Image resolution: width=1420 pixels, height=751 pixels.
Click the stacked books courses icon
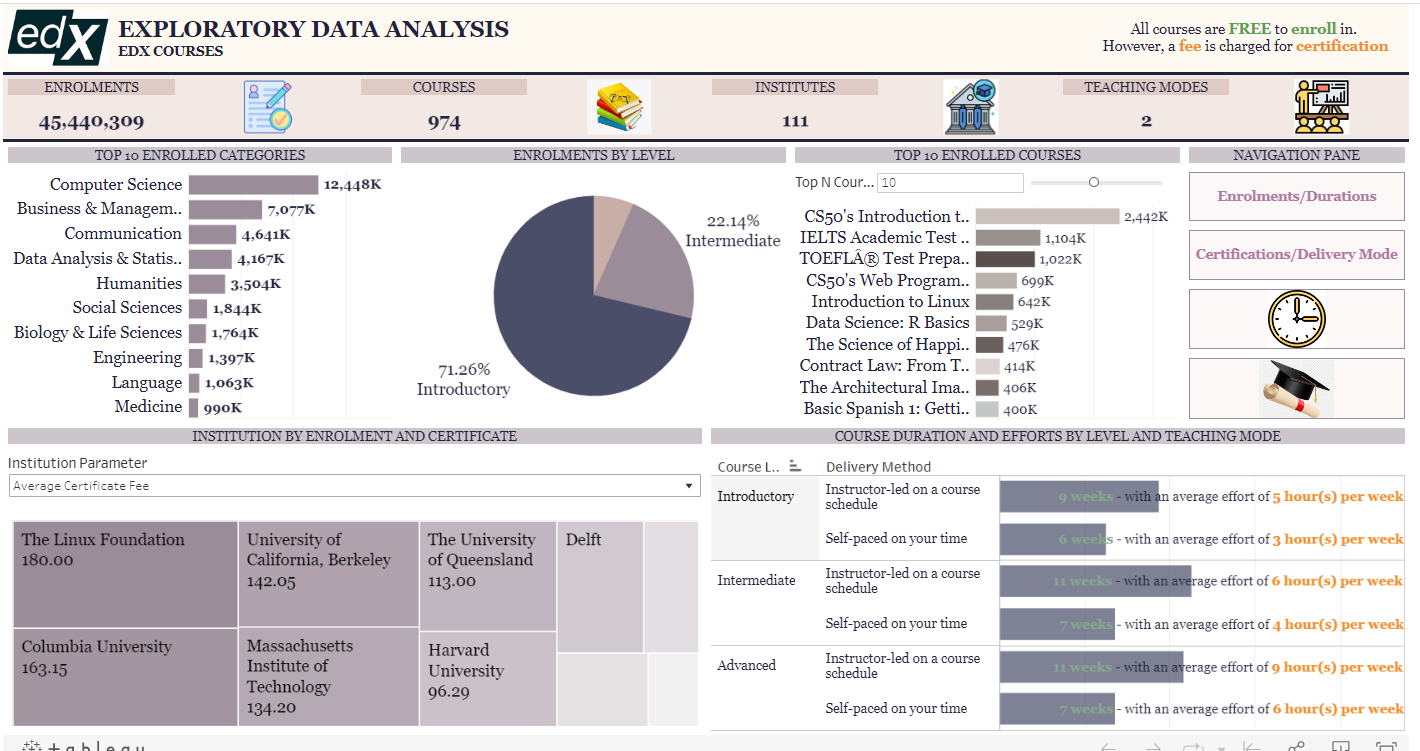tap(619, 107)
